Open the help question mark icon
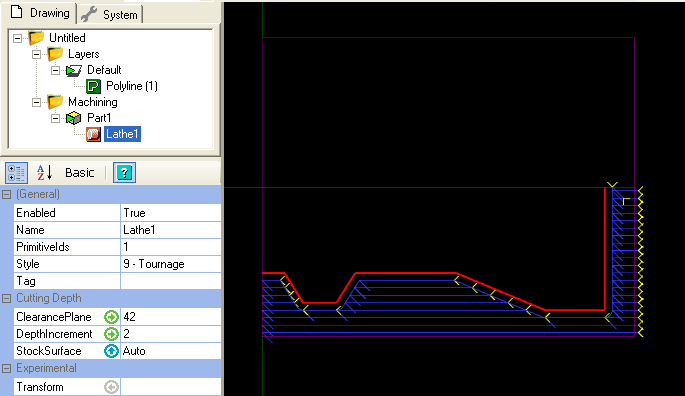The height and width of the screenshot is (396, 685). click(125, 173)
